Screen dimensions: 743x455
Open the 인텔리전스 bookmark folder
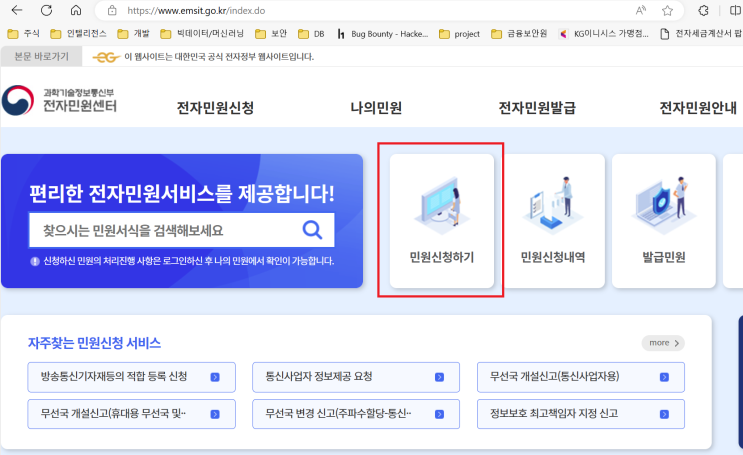[x=79, y=34]
